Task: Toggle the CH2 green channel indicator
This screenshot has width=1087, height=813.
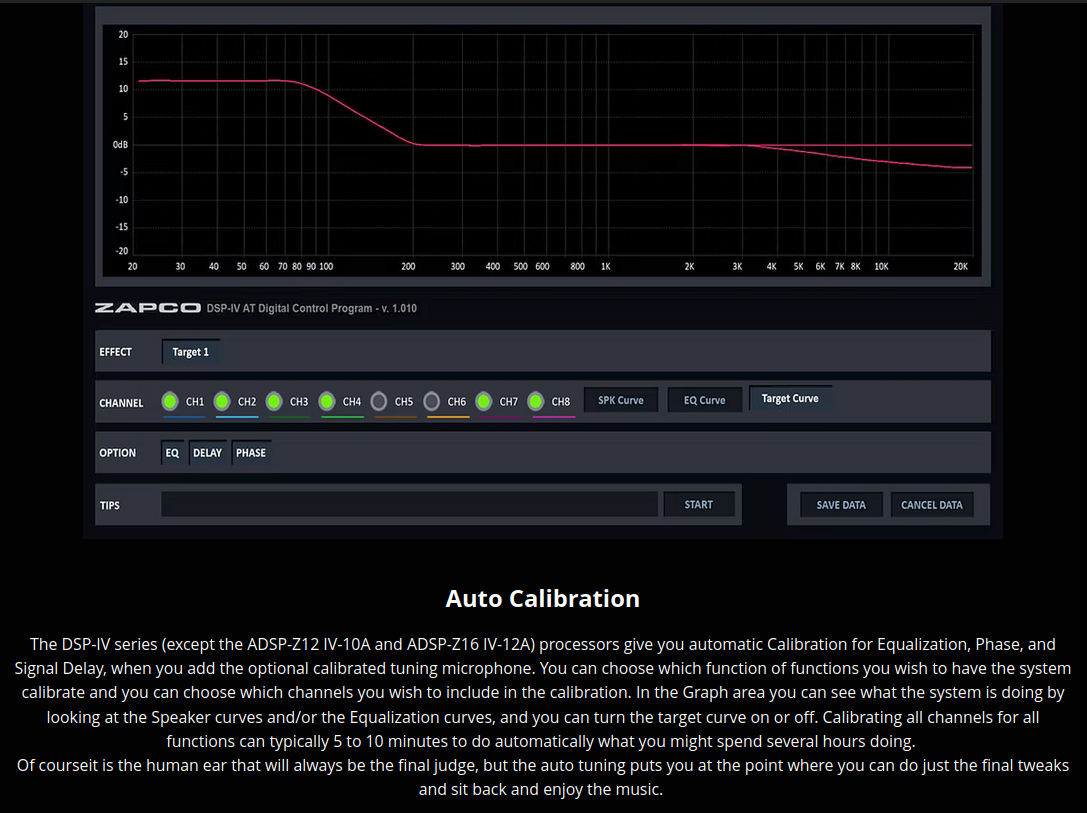Action: pos(222,401)
